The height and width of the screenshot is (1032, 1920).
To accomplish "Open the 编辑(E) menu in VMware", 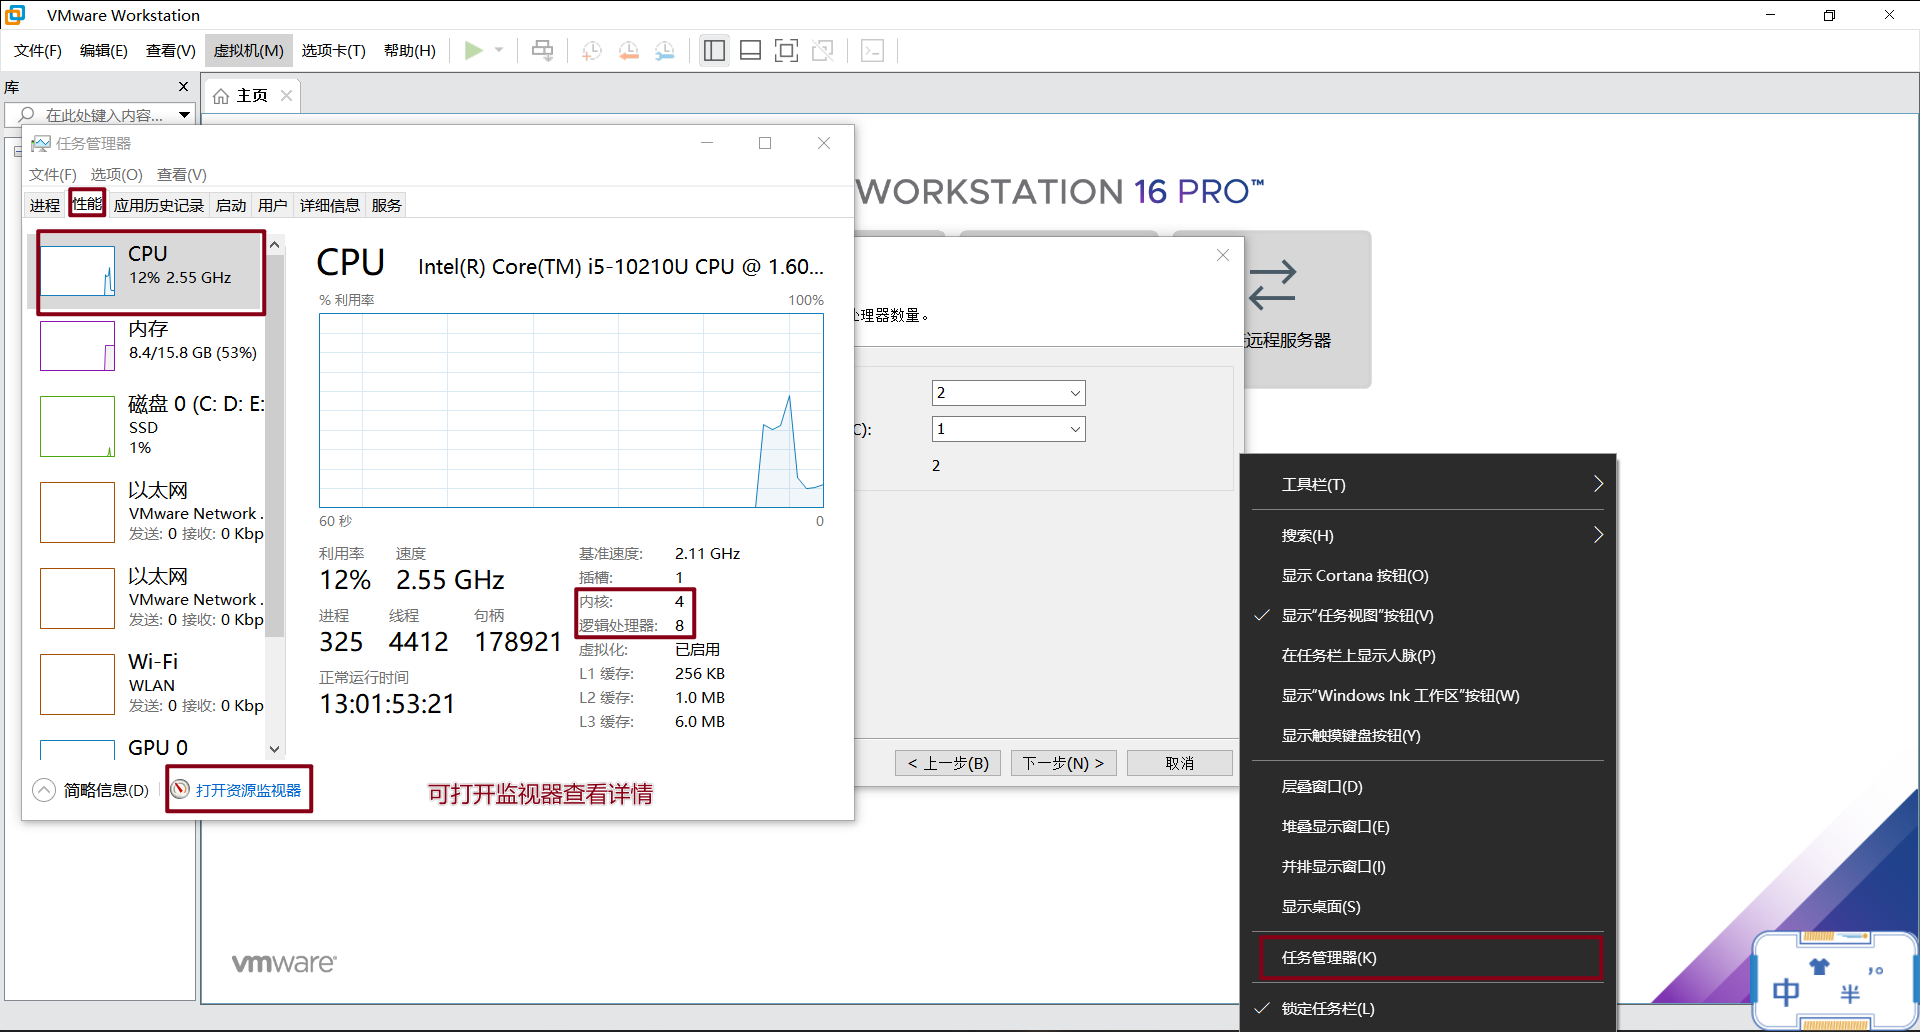I will pyautogui.click(x=103, y=50).
